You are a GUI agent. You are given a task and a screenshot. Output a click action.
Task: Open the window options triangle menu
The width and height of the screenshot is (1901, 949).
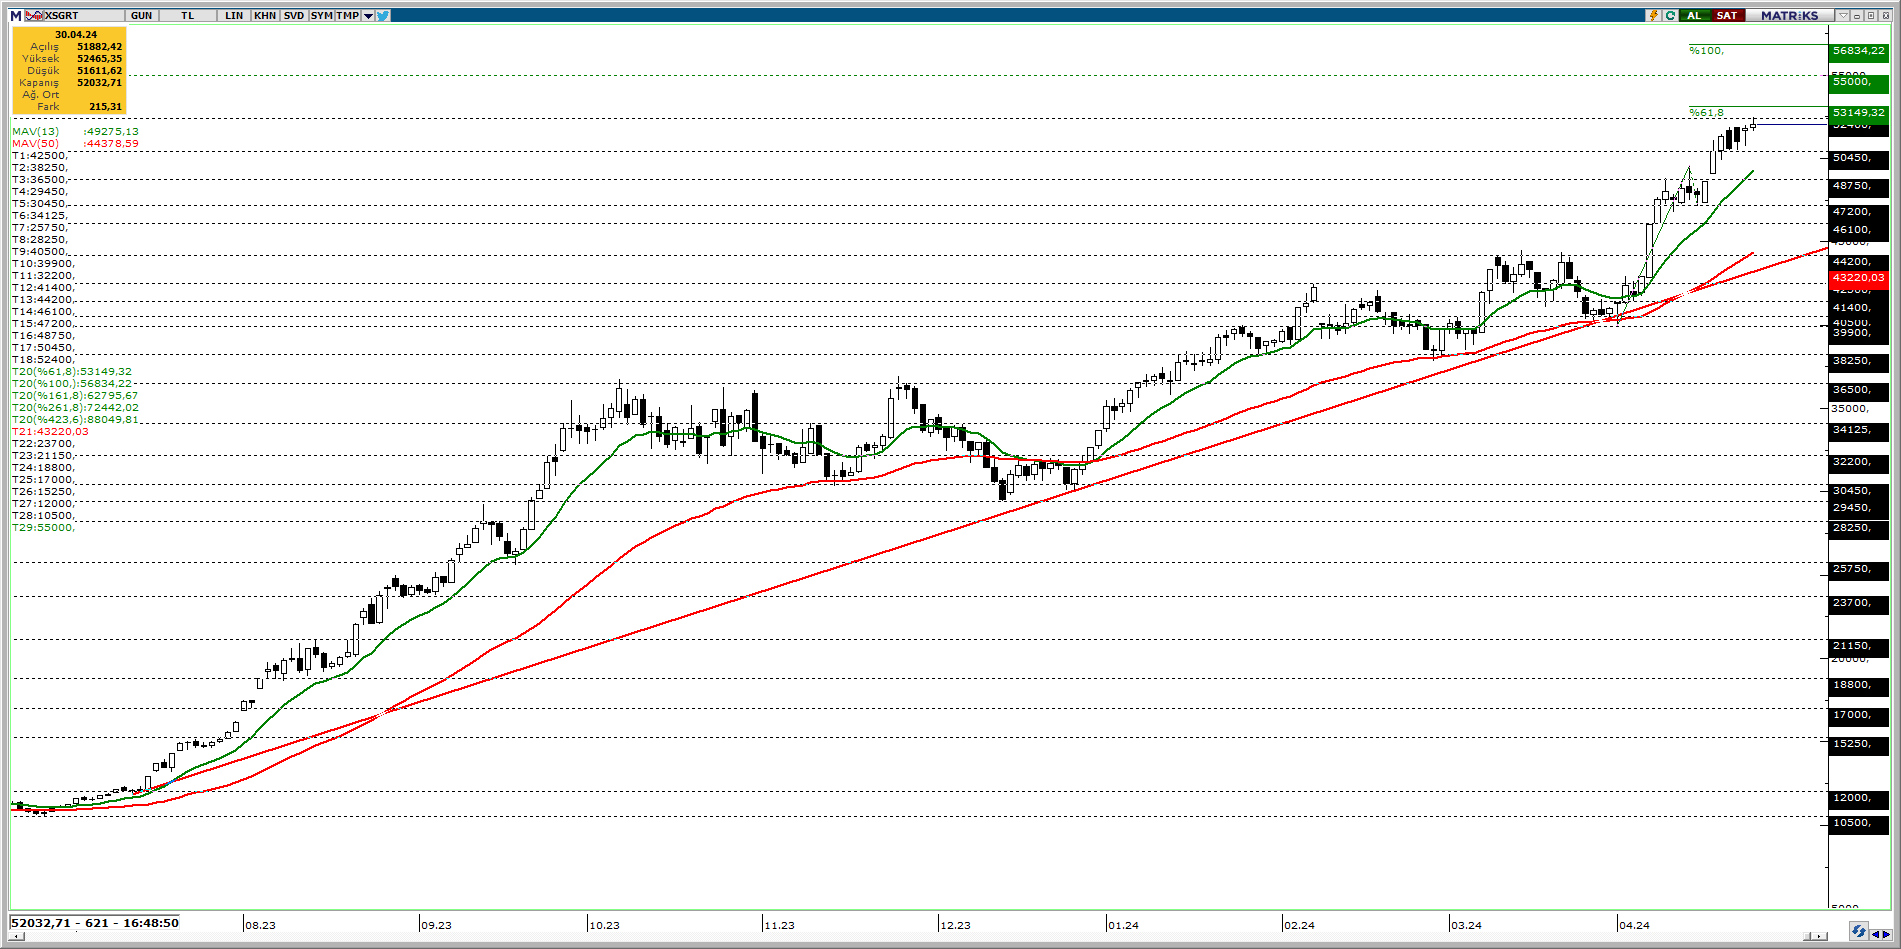tap(1843, 15)
